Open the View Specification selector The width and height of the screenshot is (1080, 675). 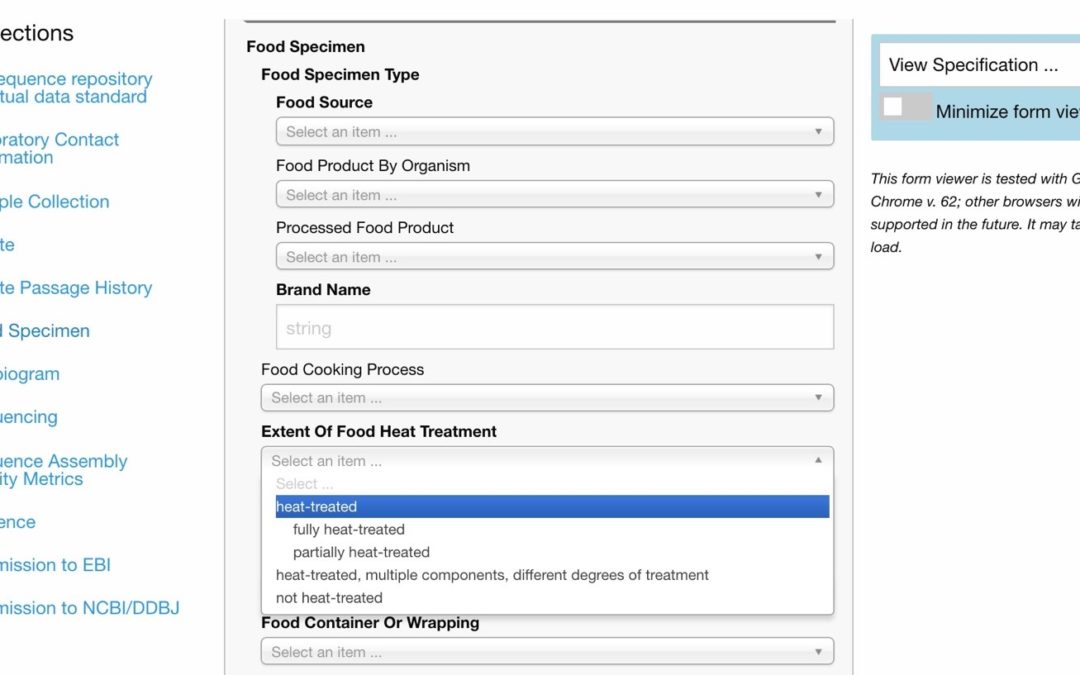tap(978, 65)
